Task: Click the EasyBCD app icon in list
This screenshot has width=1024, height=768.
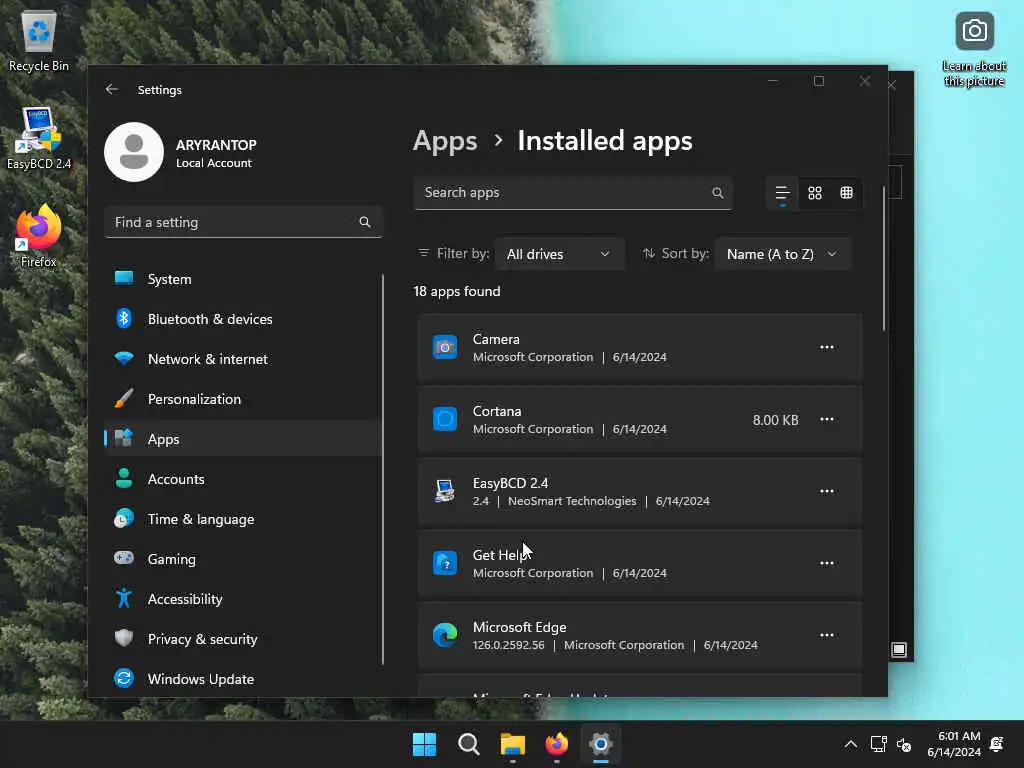Action: tap(445, 491)
